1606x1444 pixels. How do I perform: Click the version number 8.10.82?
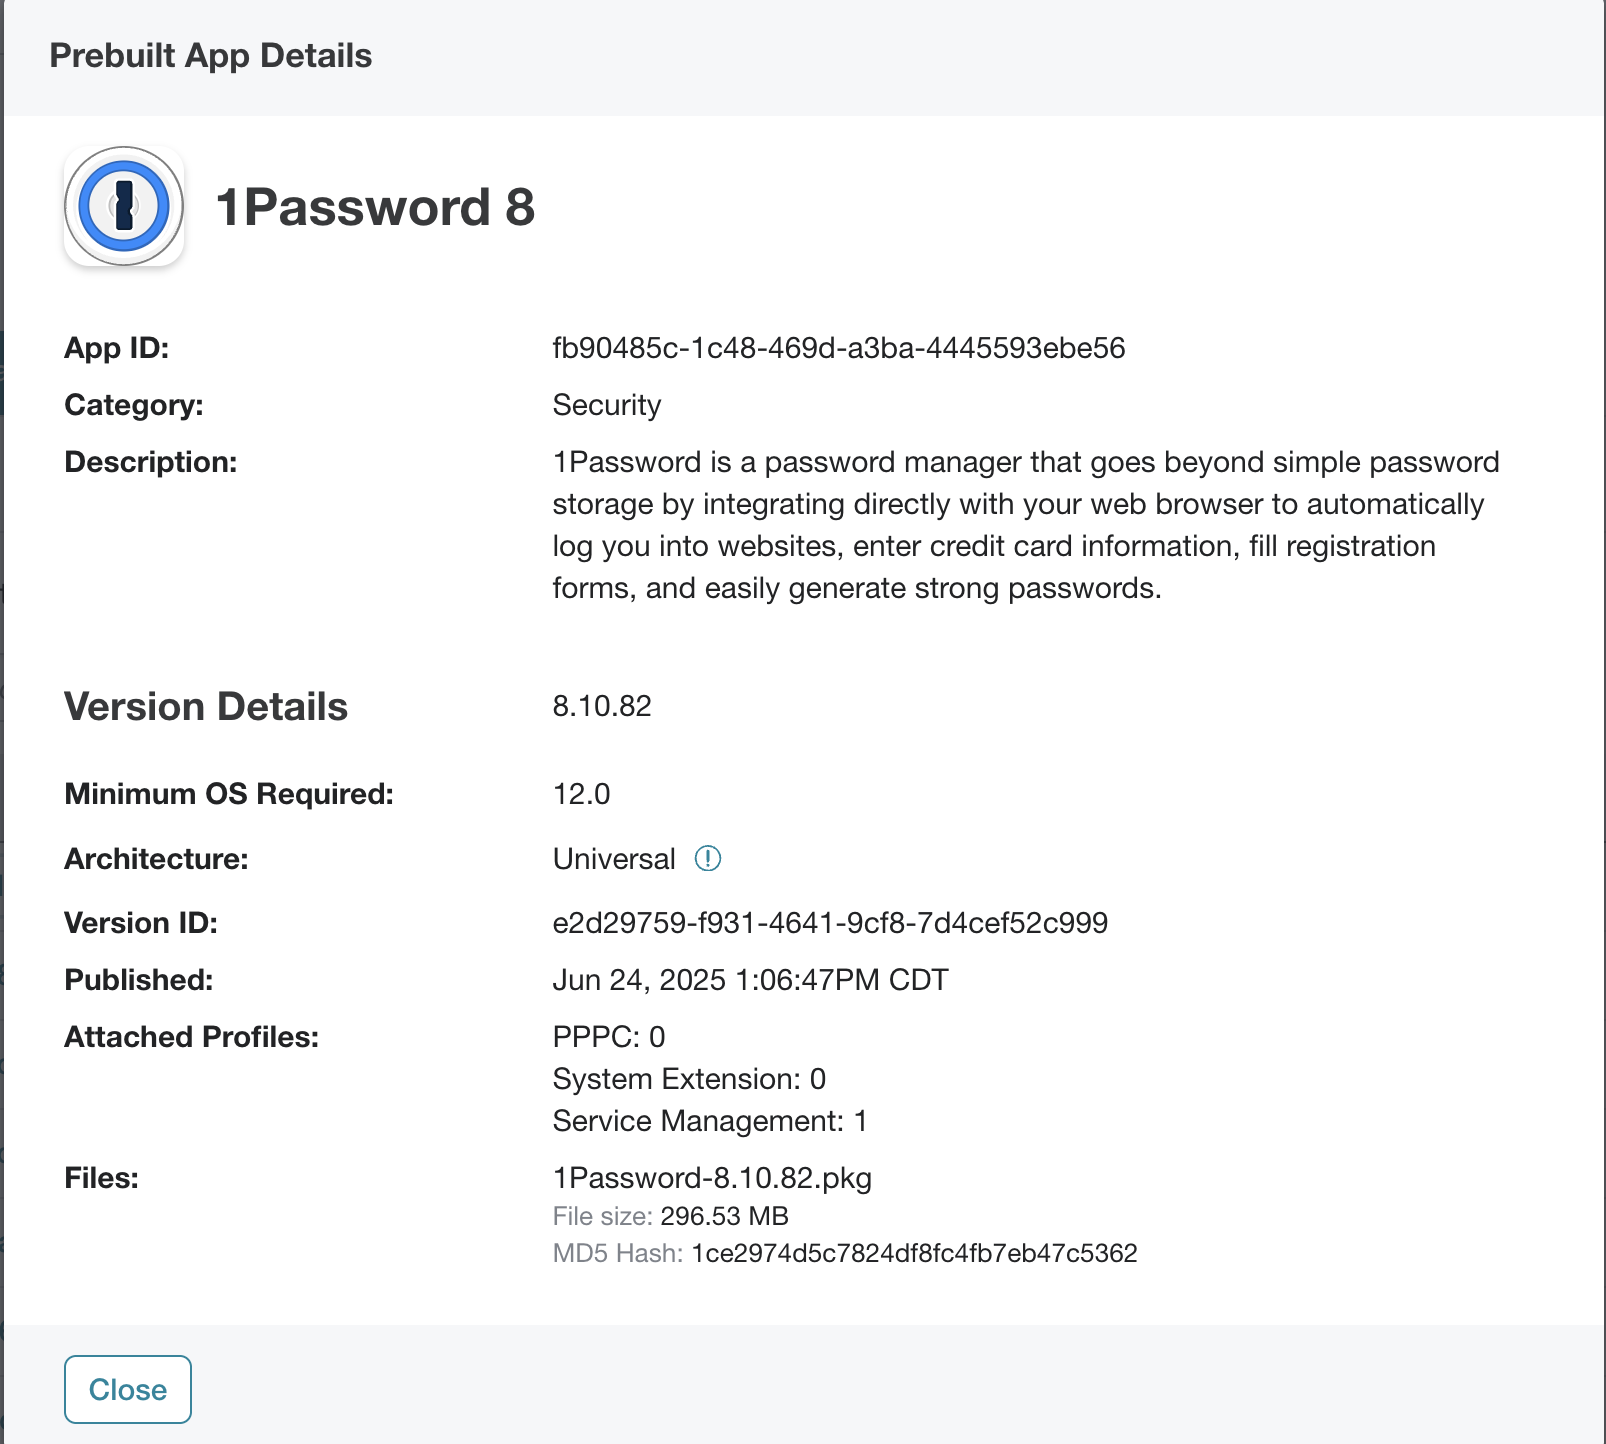(x=602, y=706)
